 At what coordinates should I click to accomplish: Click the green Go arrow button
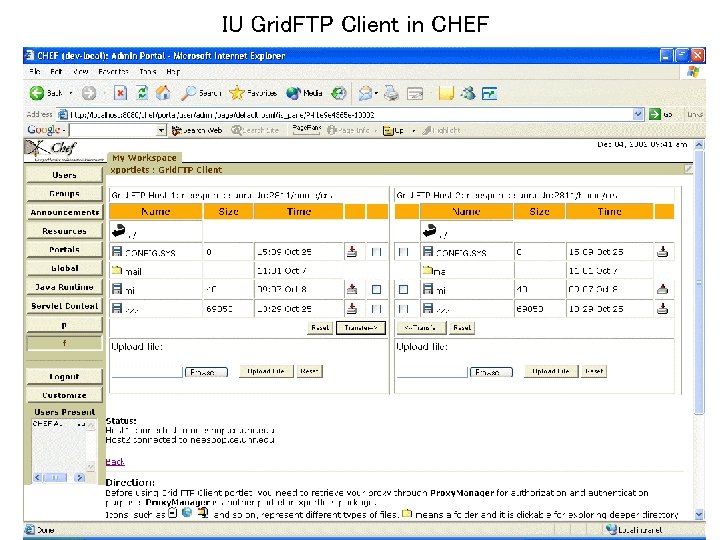coord(654,114)
